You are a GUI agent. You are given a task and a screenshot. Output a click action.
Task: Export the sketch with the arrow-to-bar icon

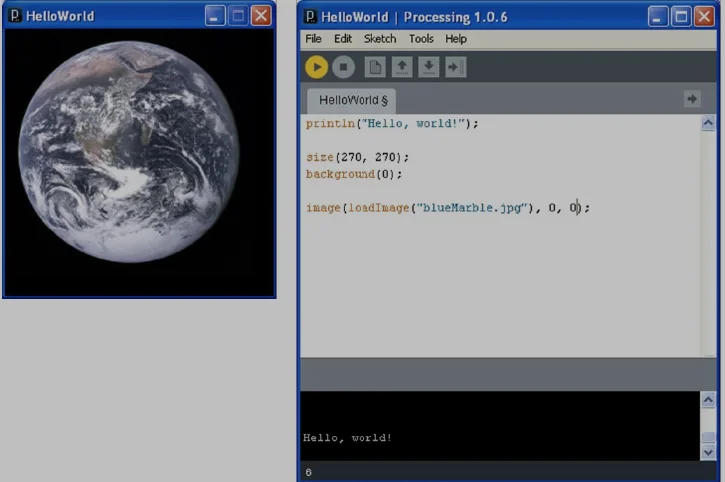455,67
